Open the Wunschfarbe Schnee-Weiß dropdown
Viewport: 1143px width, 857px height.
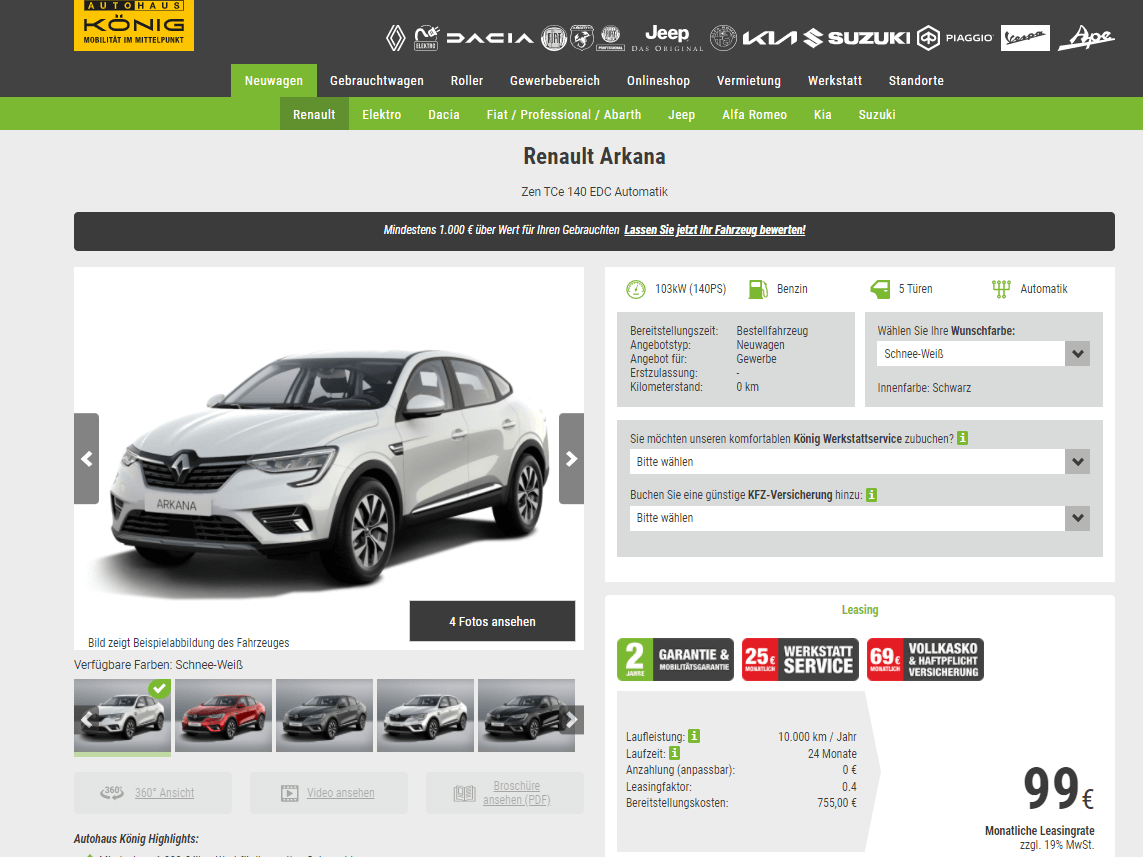pyautogui.click(x=983, y=354)
